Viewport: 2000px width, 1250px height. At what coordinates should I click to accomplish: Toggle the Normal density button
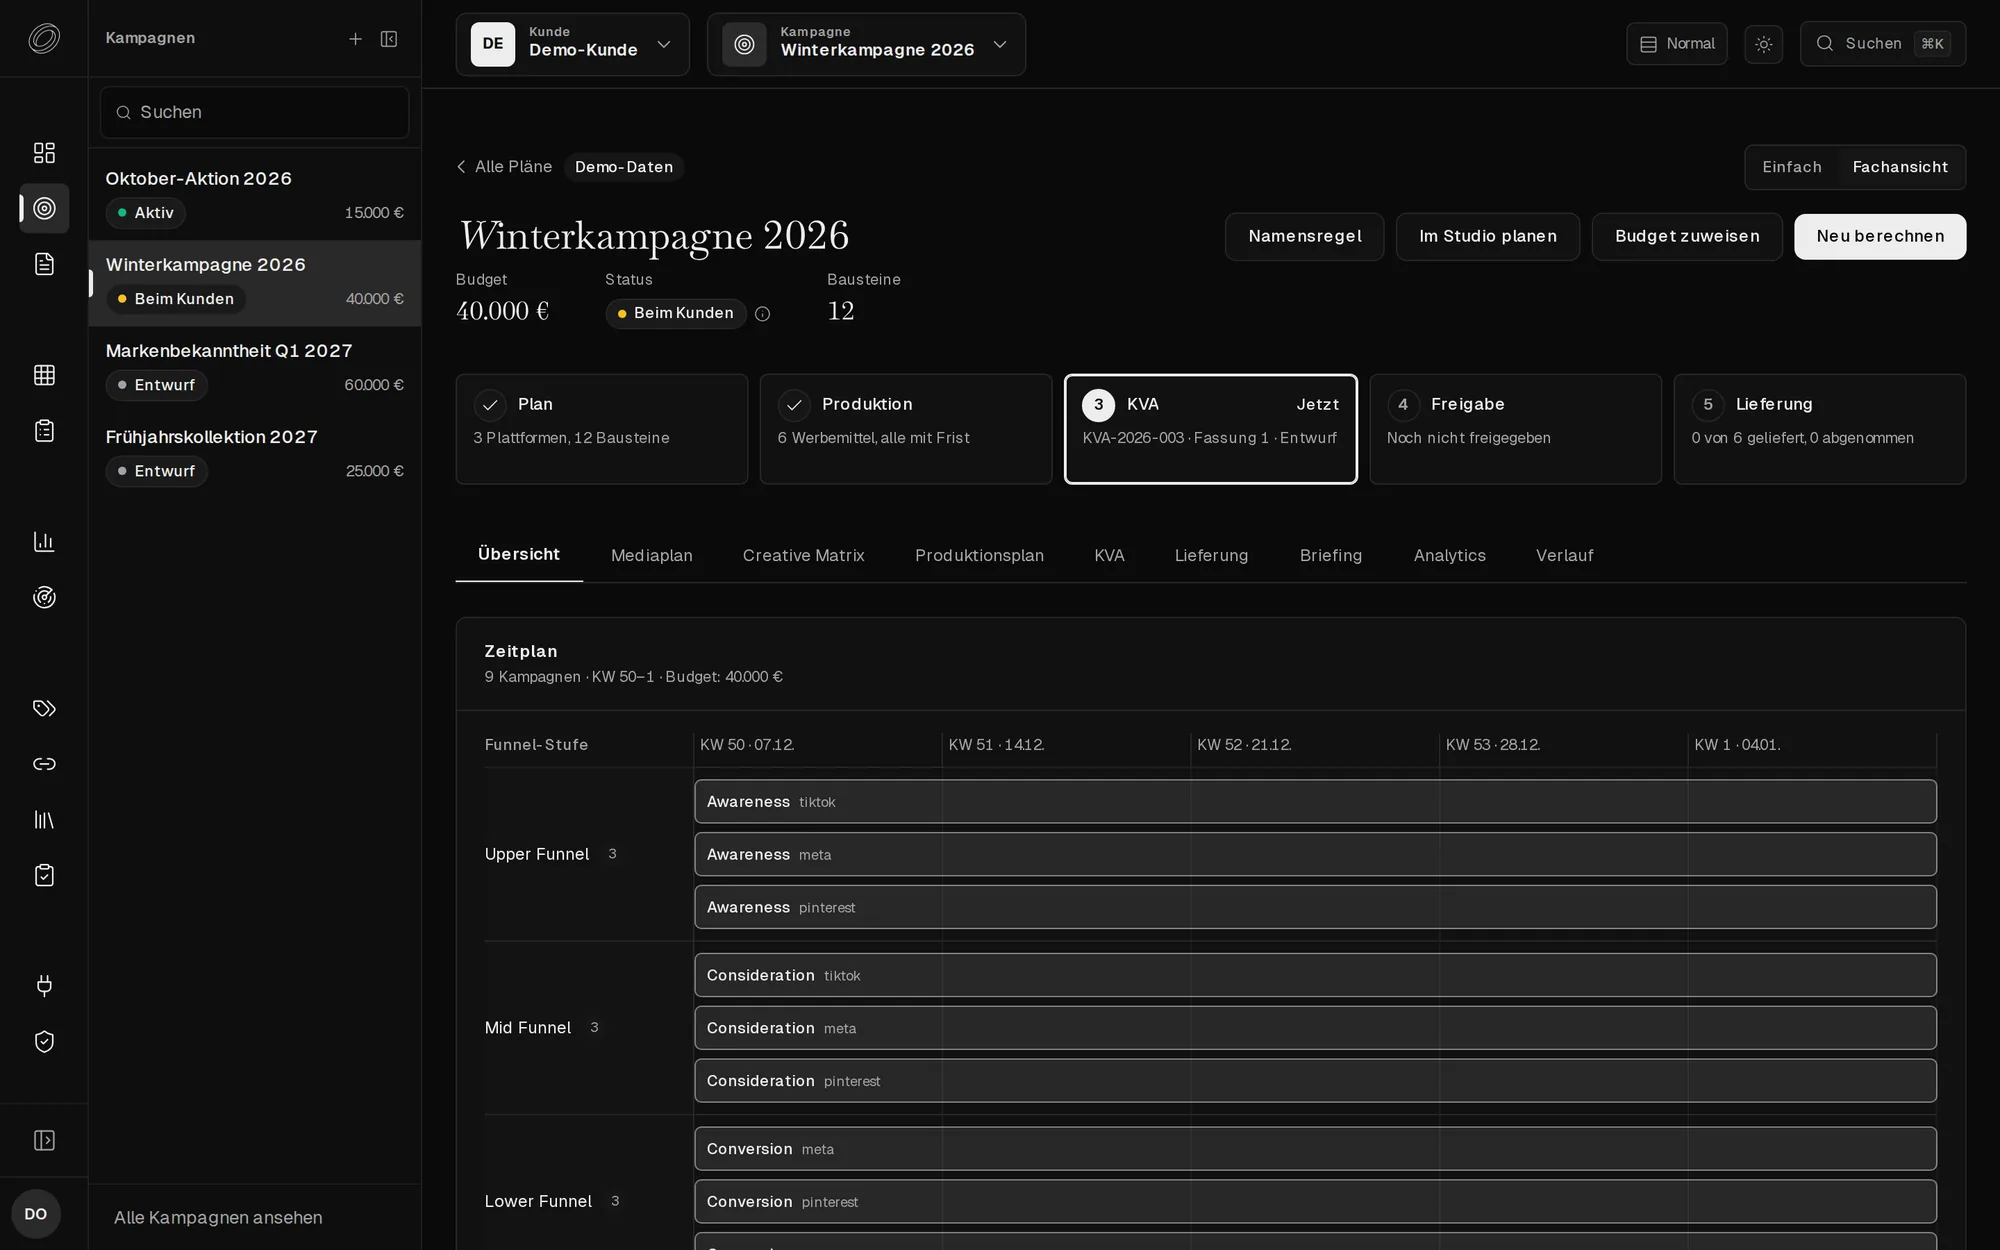point(1677,44)
